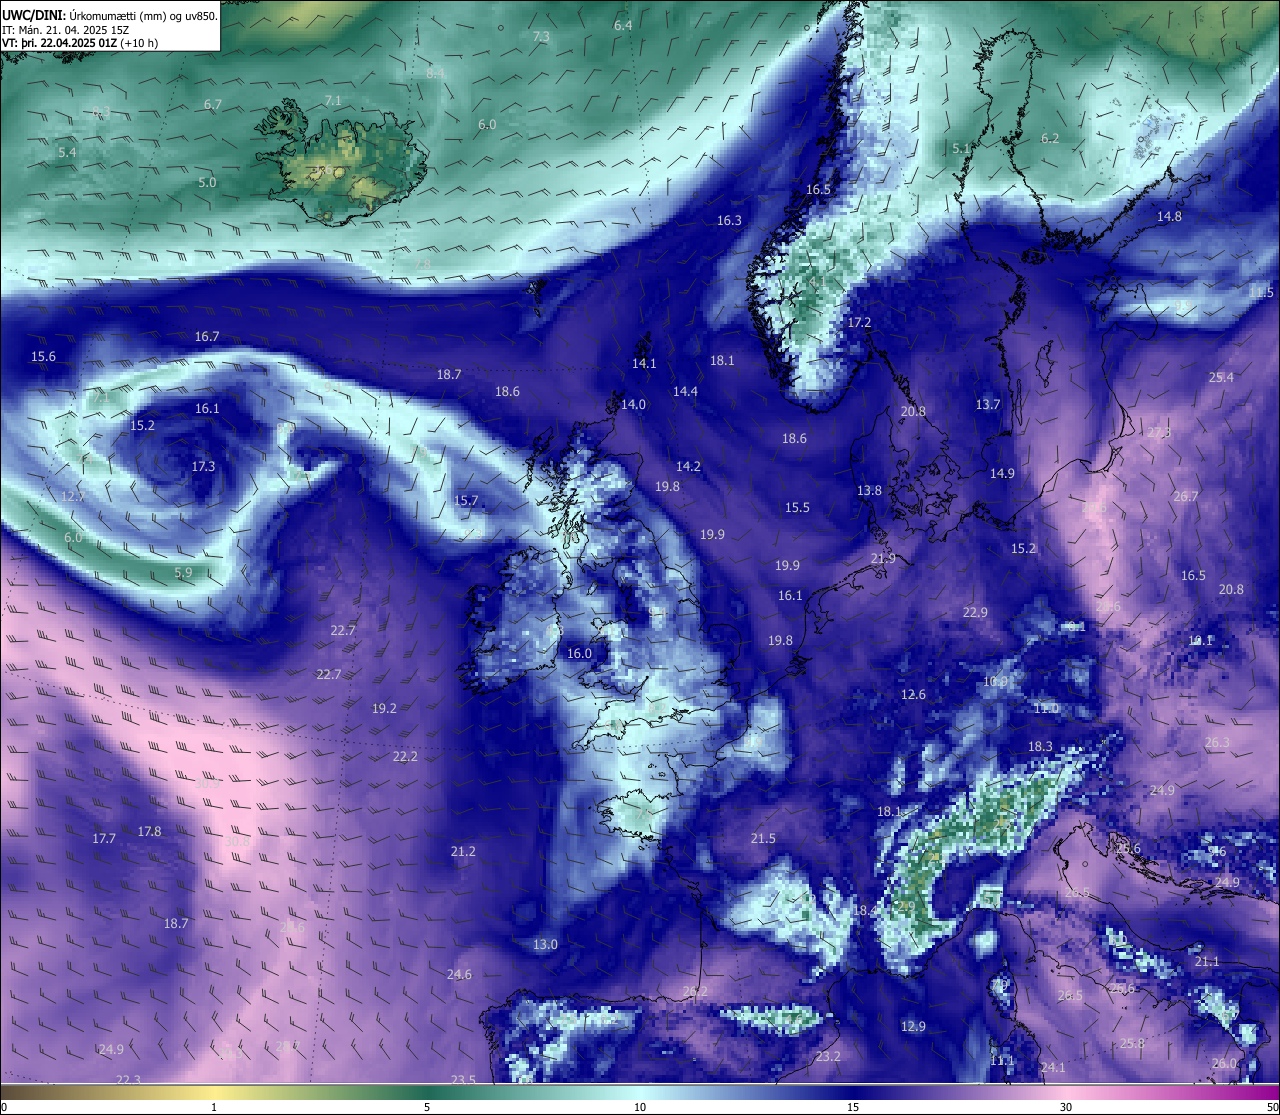This screenshot has width=1280, height=1115.
Task: Click the 18.3 value label
Action: click(1040, 746)
